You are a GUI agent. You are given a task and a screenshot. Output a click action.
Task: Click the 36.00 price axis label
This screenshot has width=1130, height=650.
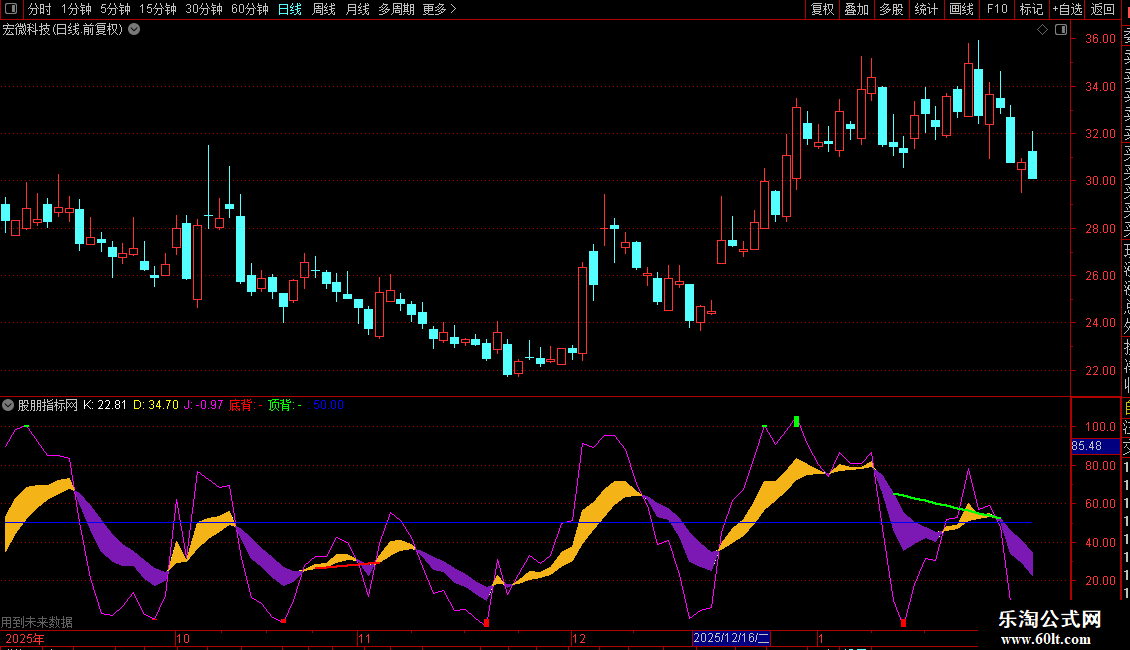click(1100, 39)
